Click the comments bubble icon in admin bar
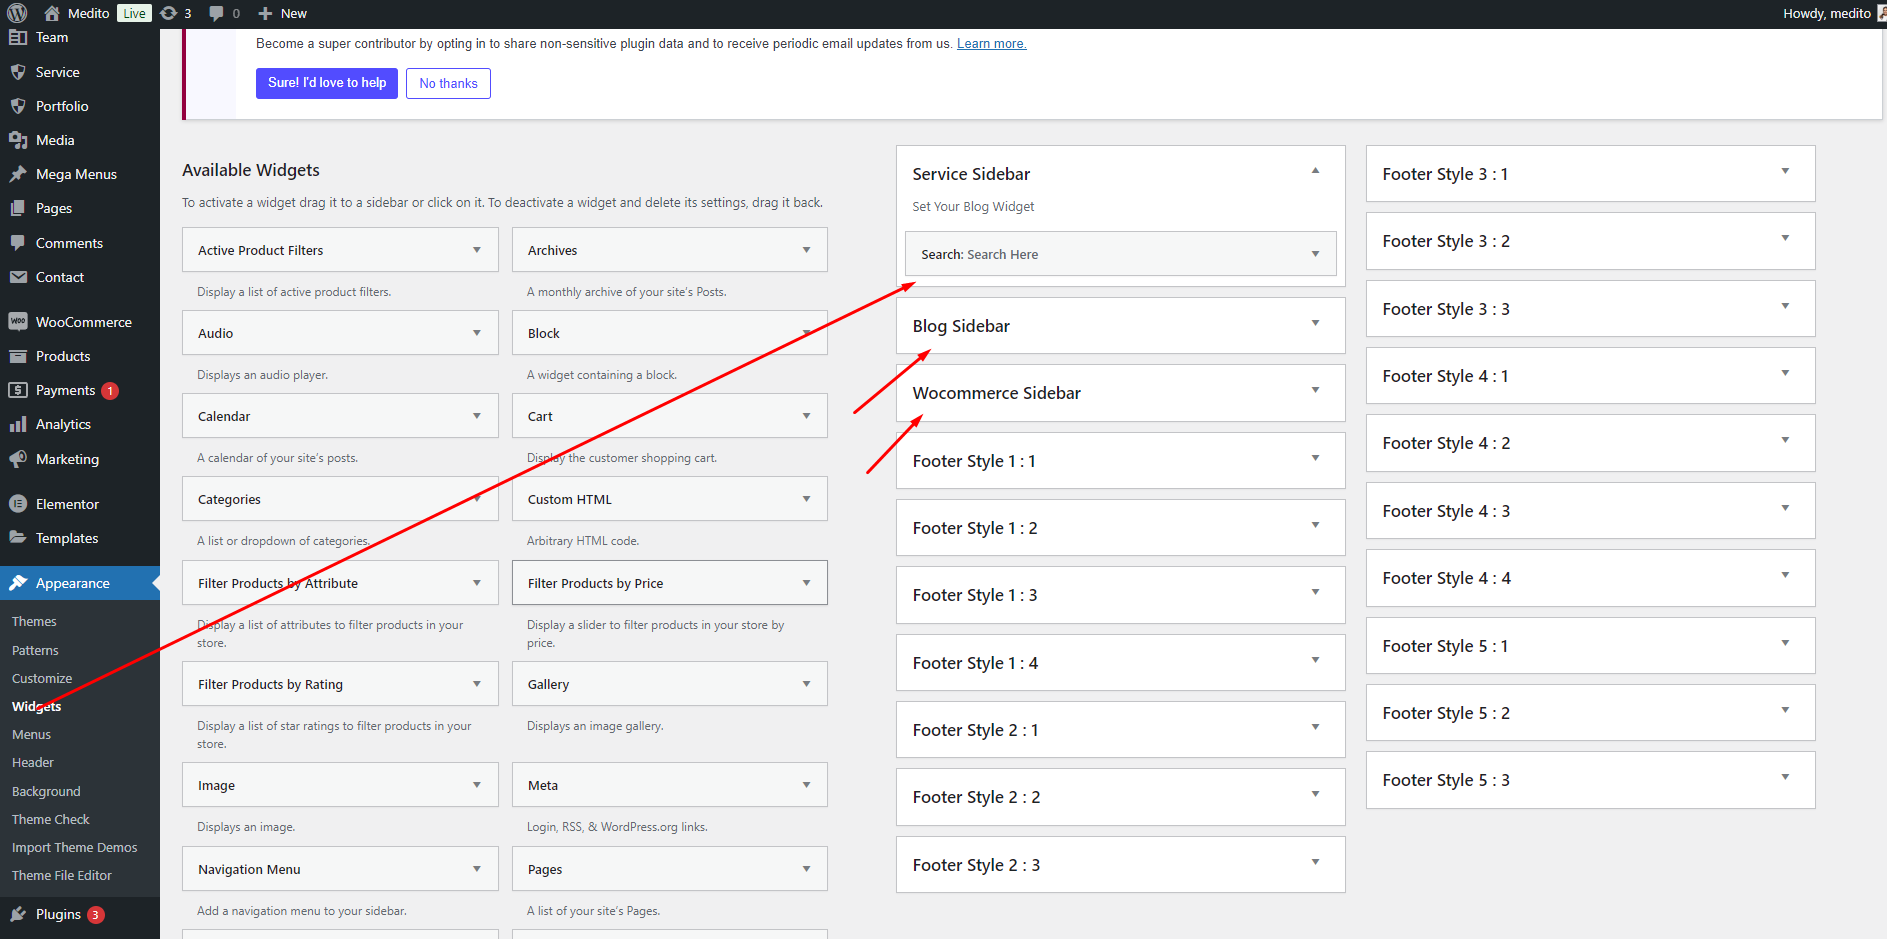Image resolution: width=1887 pixels, height=939 pixels. pyautogui.click(x=216, y=13)
